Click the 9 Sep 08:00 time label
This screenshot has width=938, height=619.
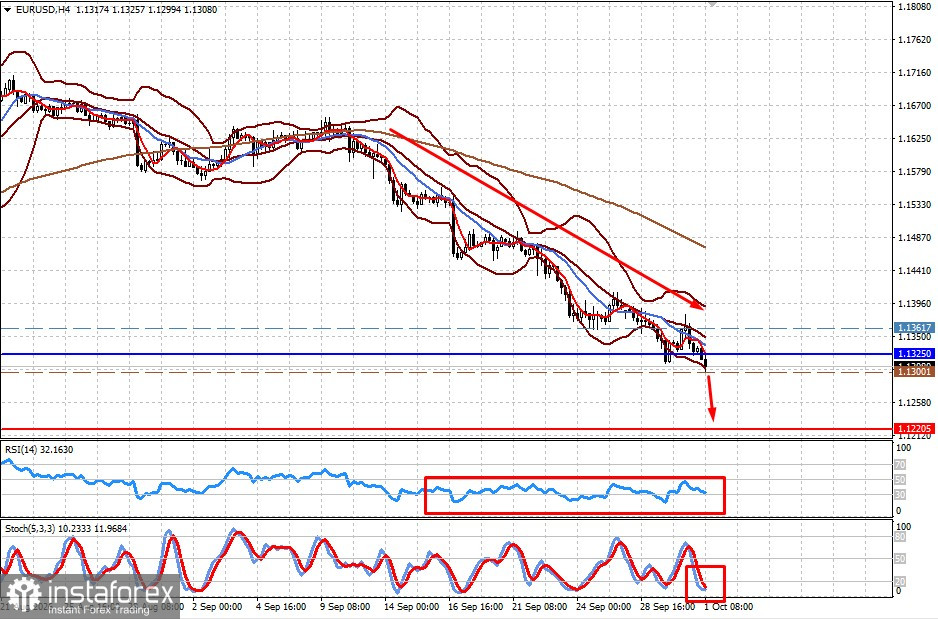pos(345,606)
